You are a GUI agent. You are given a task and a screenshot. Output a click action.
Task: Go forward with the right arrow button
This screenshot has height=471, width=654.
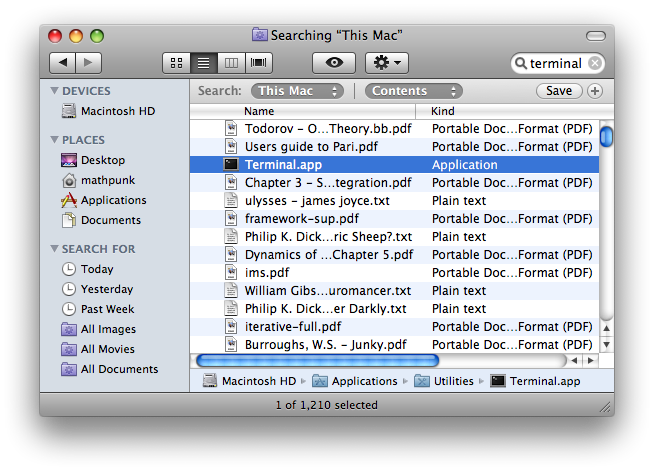88,63
